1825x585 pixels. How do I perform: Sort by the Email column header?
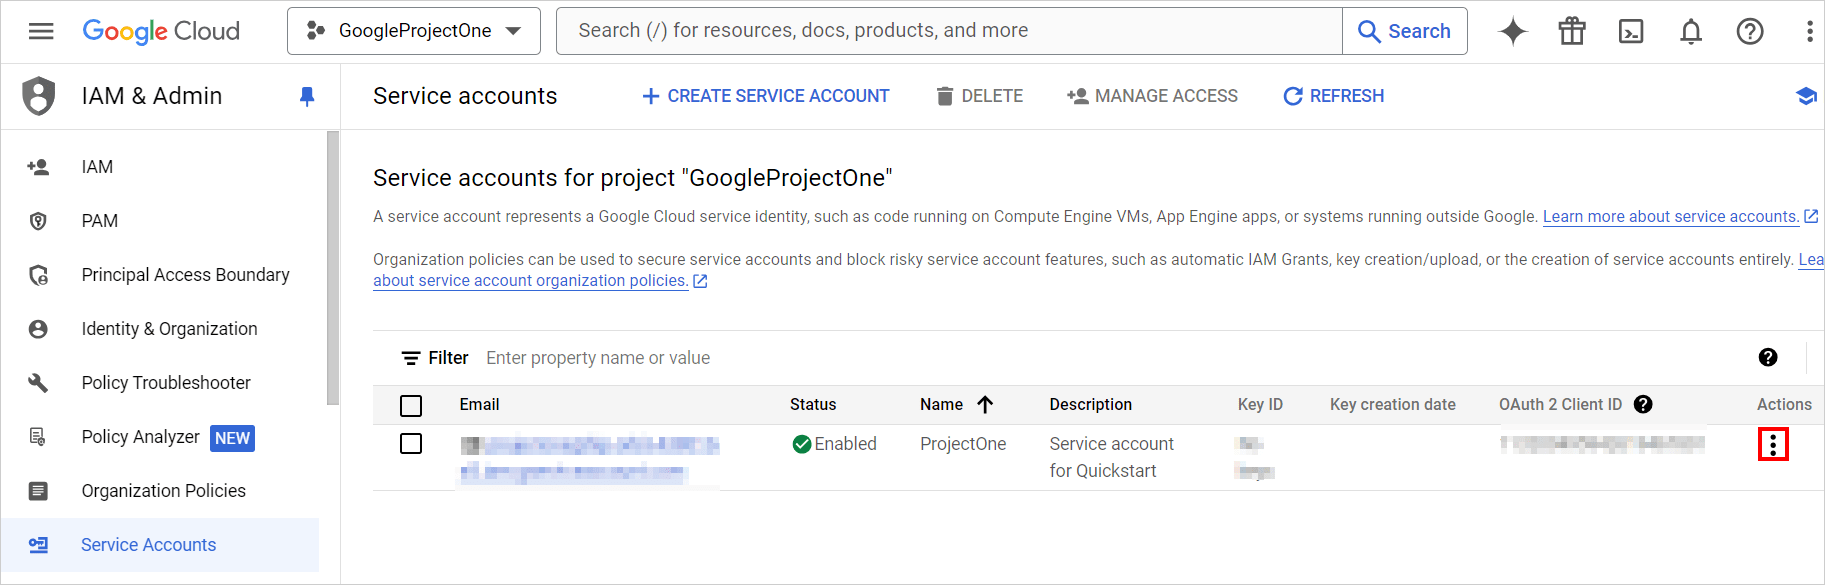click(480, 405)
